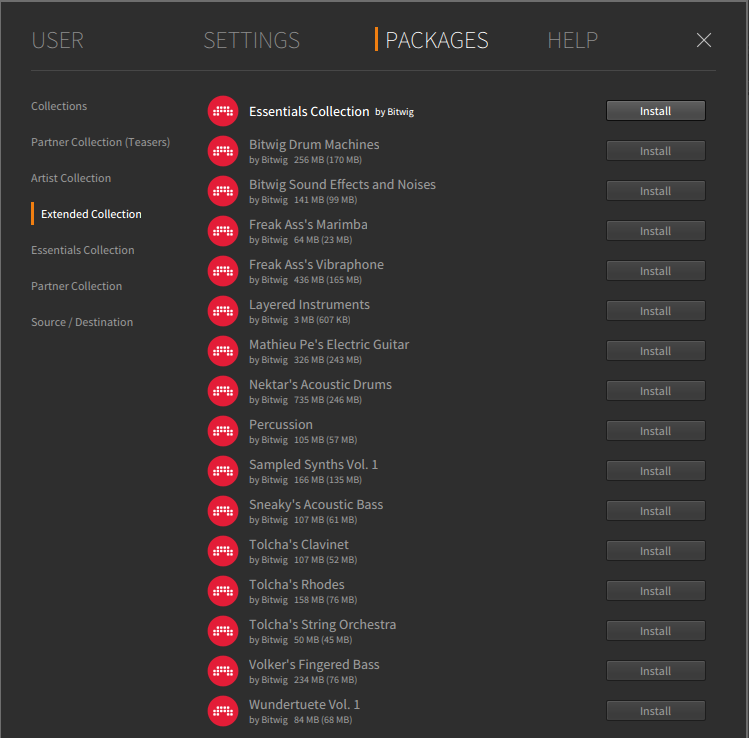Install Sneaky's Acoustic Bass
Viewport: 749px width, 738px height.
click(x=655, y=511)
